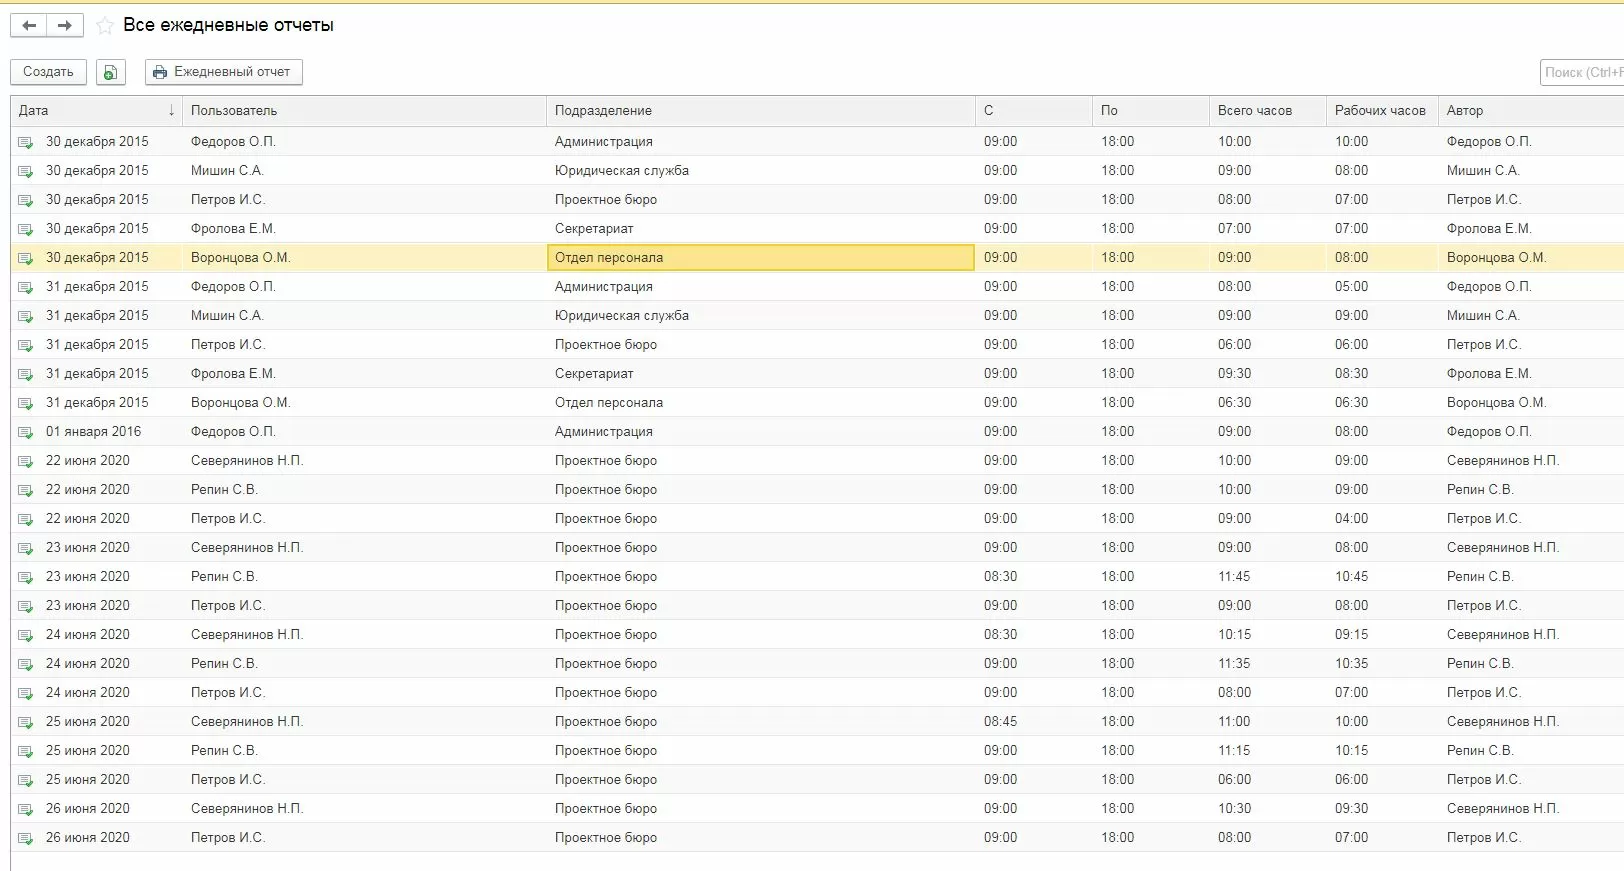Click the document icon of 30 декабря 2015 Федоров О.П. row

25,142
